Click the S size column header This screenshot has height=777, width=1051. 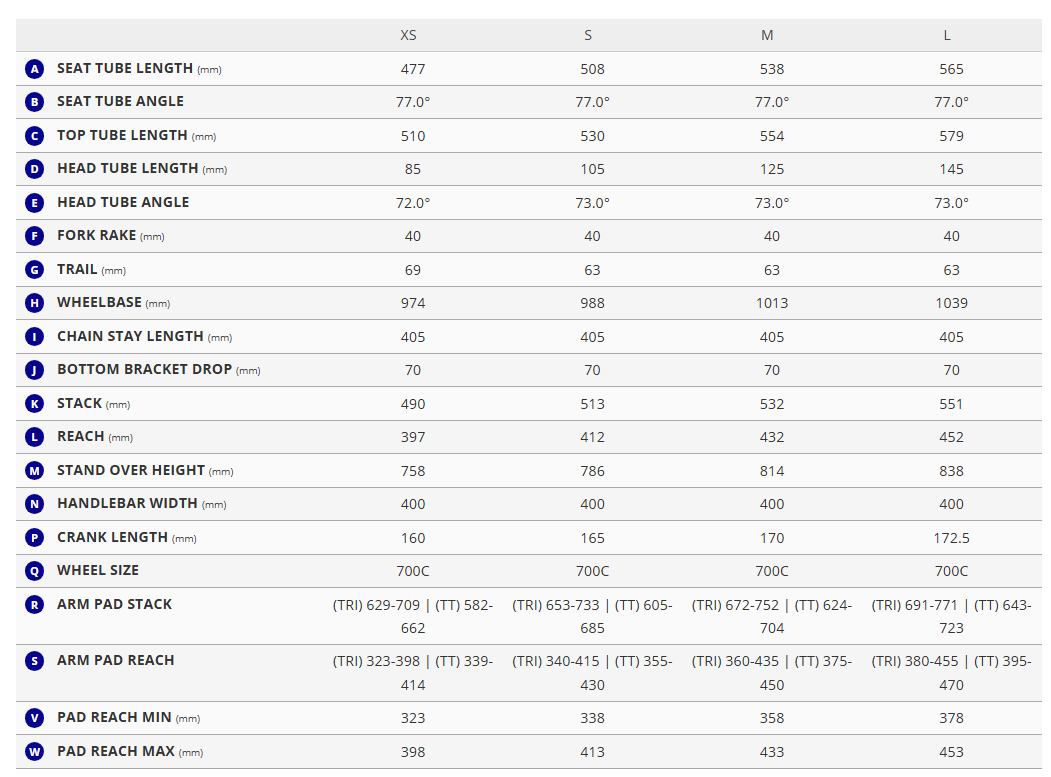coord(588,35)
